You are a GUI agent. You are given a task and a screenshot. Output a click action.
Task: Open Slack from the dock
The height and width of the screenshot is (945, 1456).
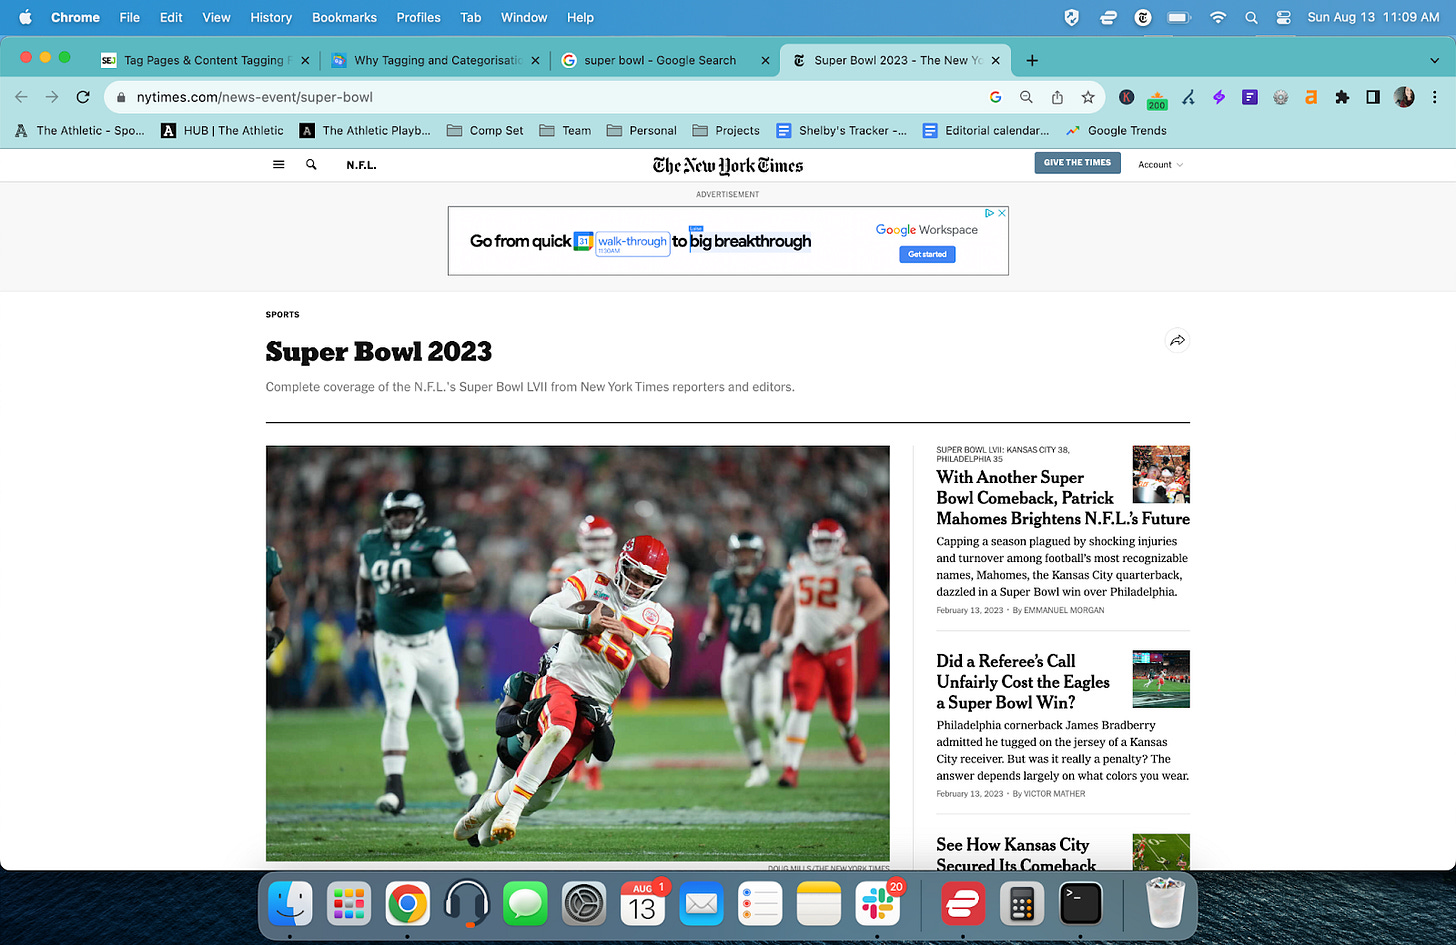(x=878, y=904)
